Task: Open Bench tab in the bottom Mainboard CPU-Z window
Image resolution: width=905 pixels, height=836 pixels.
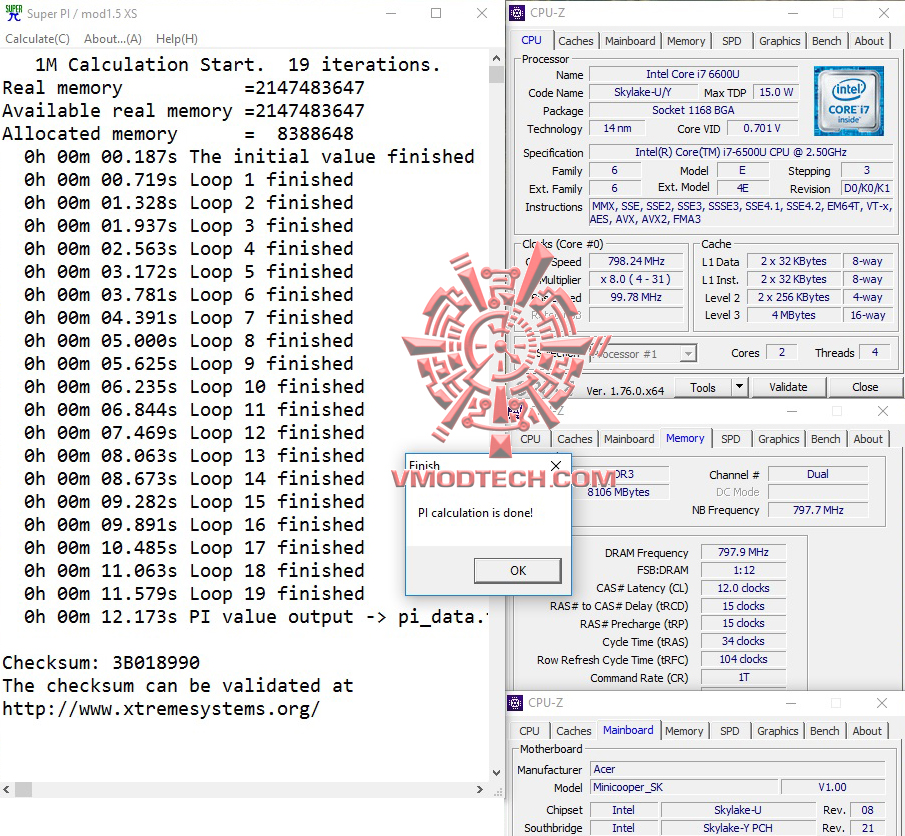Action: point(824,731)
